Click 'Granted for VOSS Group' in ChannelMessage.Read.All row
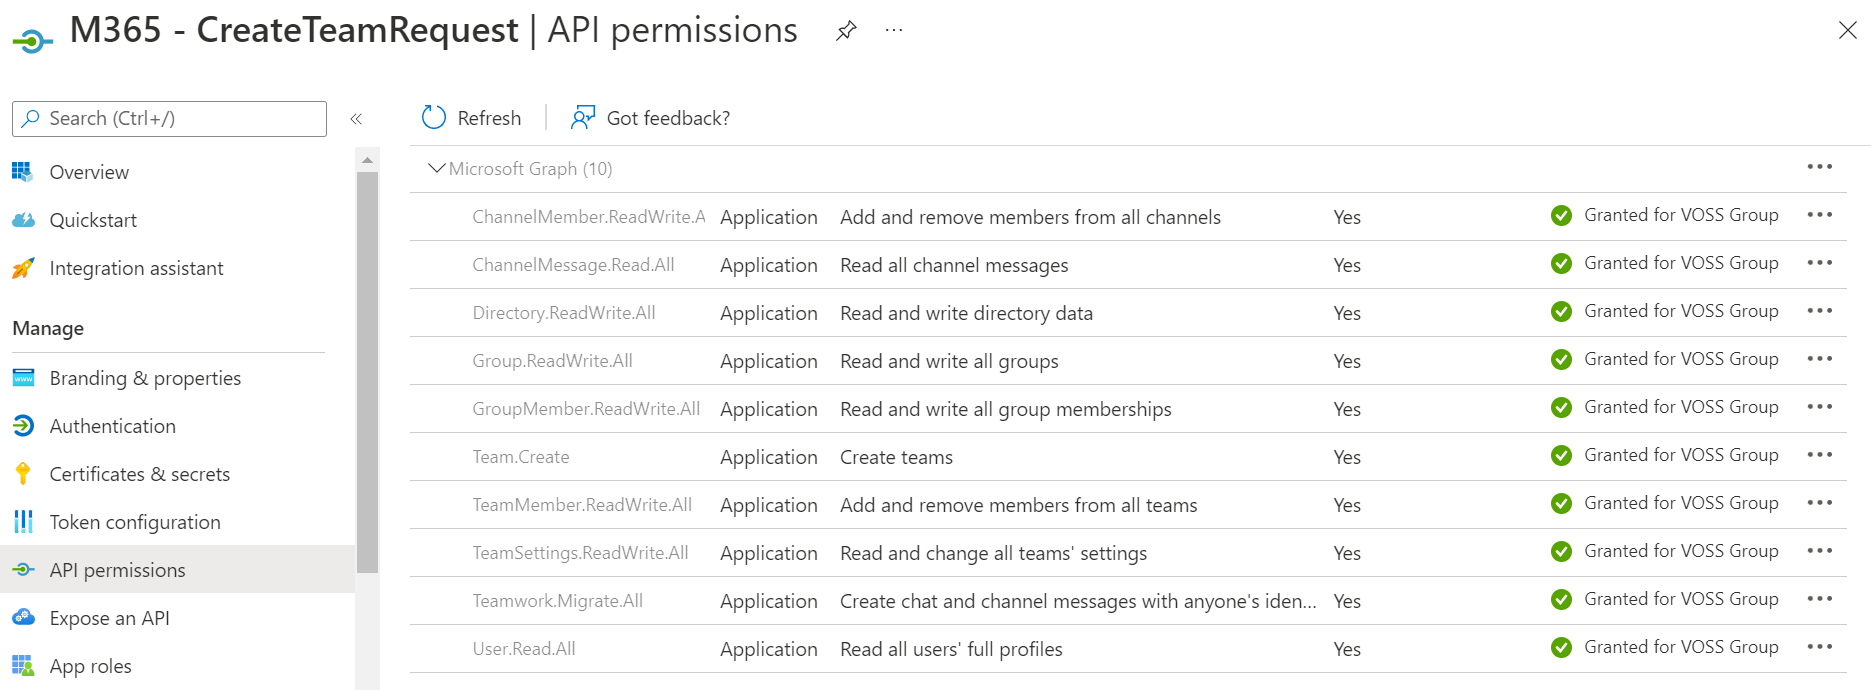 1681,263
